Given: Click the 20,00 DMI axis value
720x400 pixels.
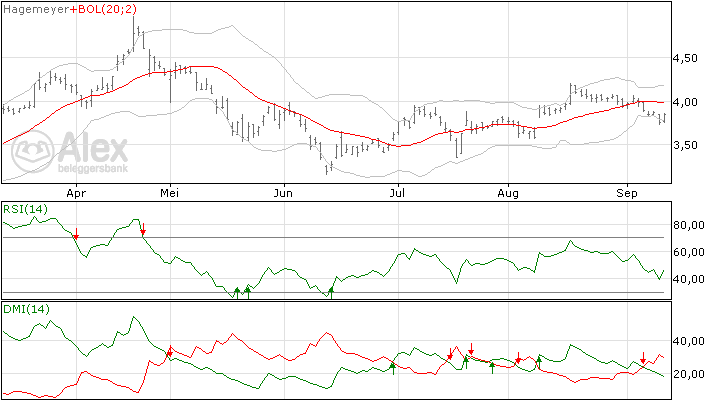Looking at the screenshot, I should [689, 374].
